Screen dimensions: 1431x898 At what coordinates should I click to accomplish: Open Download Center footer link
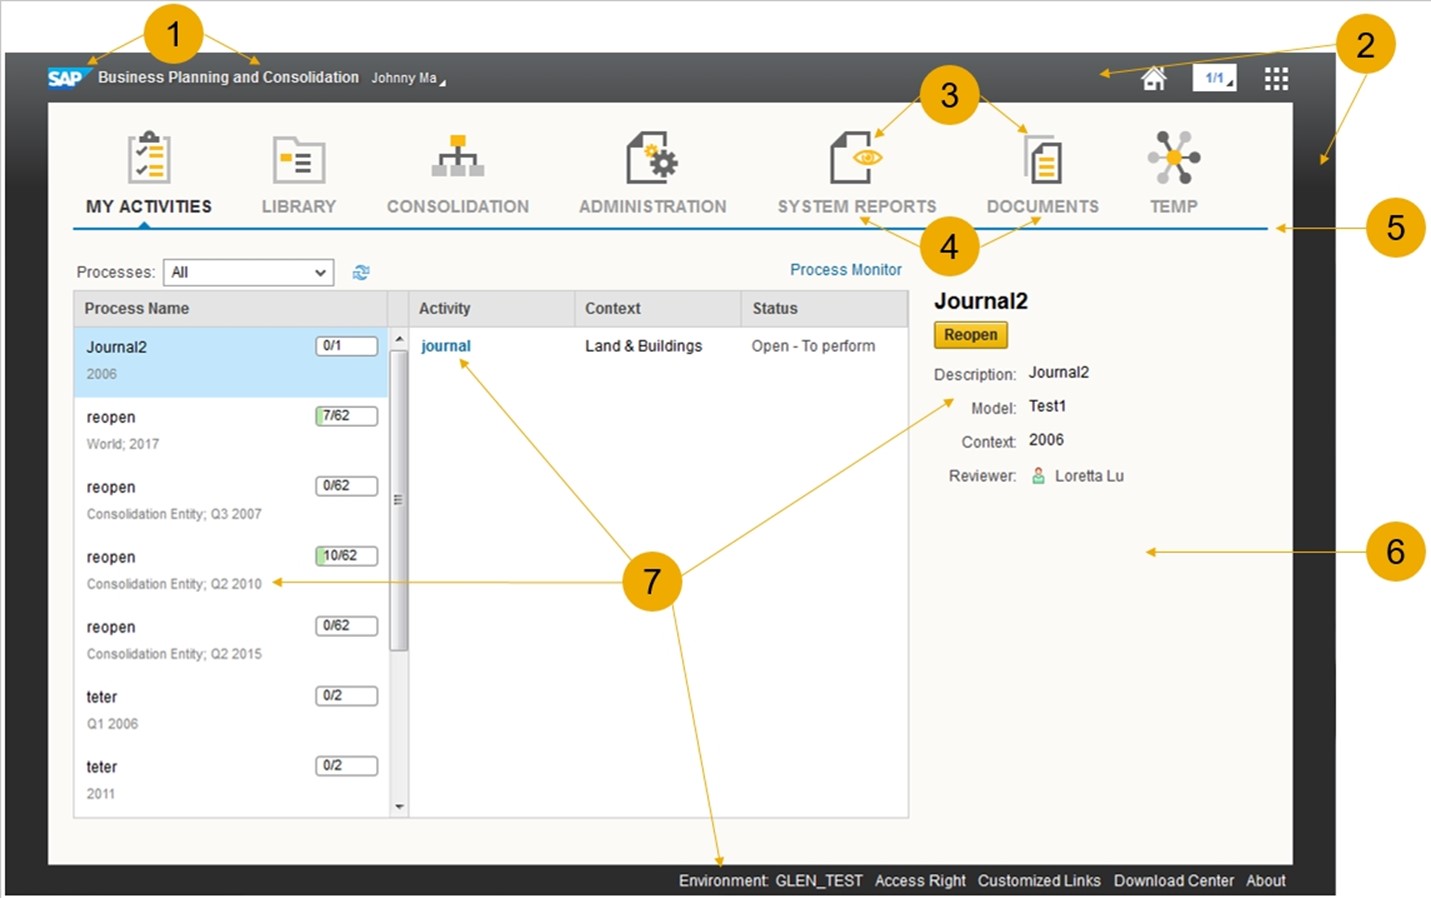click(1173, 881)
